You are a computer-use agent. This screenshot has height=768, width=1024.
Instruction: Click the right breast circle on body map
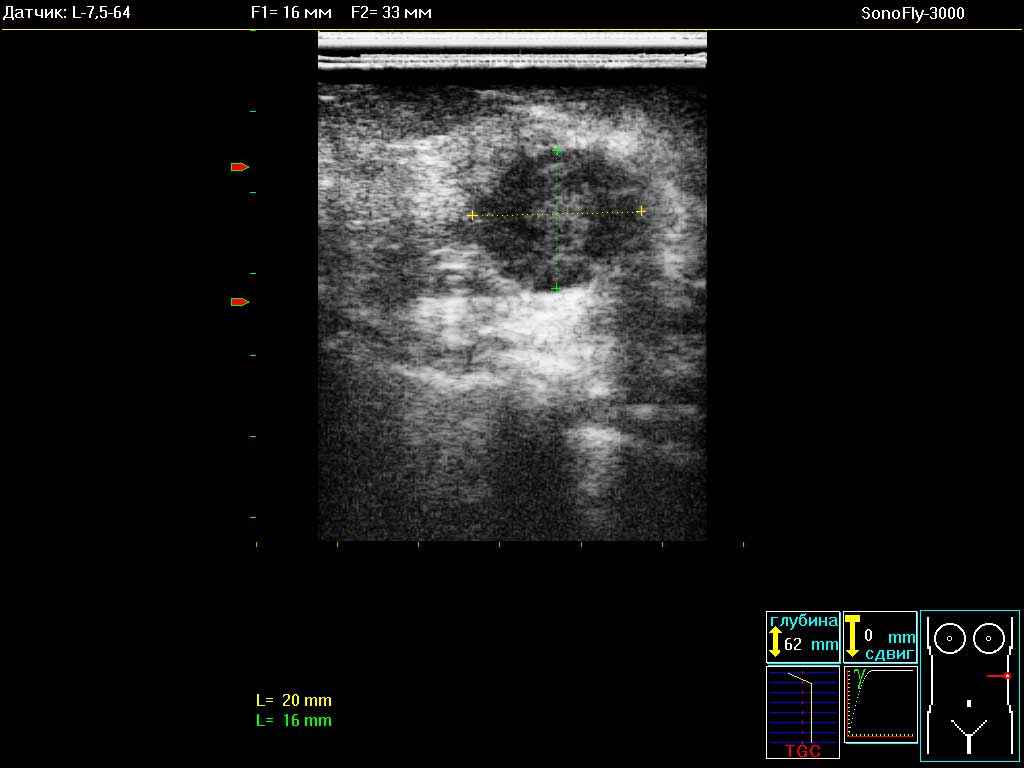point(989,636)
